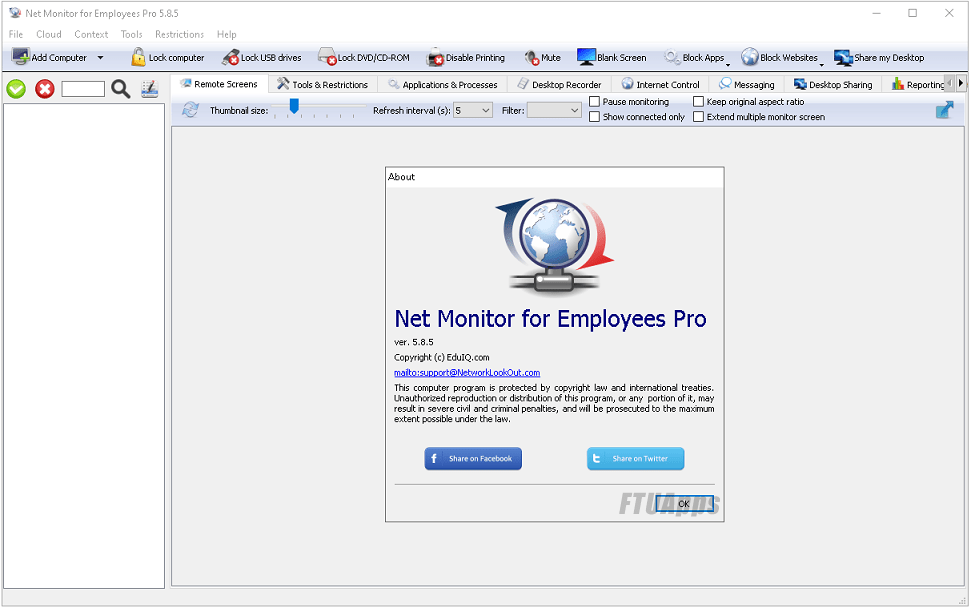
Task: Open Applications & Processes tab
Action: (443, 84)
